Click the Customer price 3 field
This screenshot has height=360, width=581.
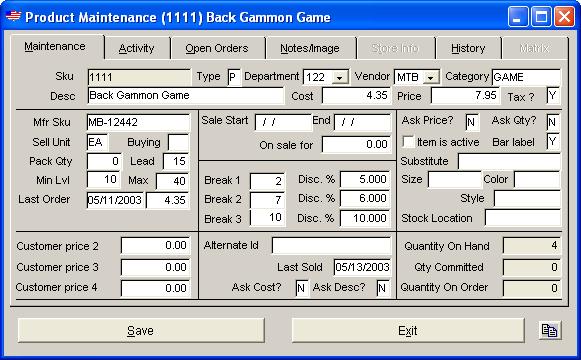[x=156, y=267]
